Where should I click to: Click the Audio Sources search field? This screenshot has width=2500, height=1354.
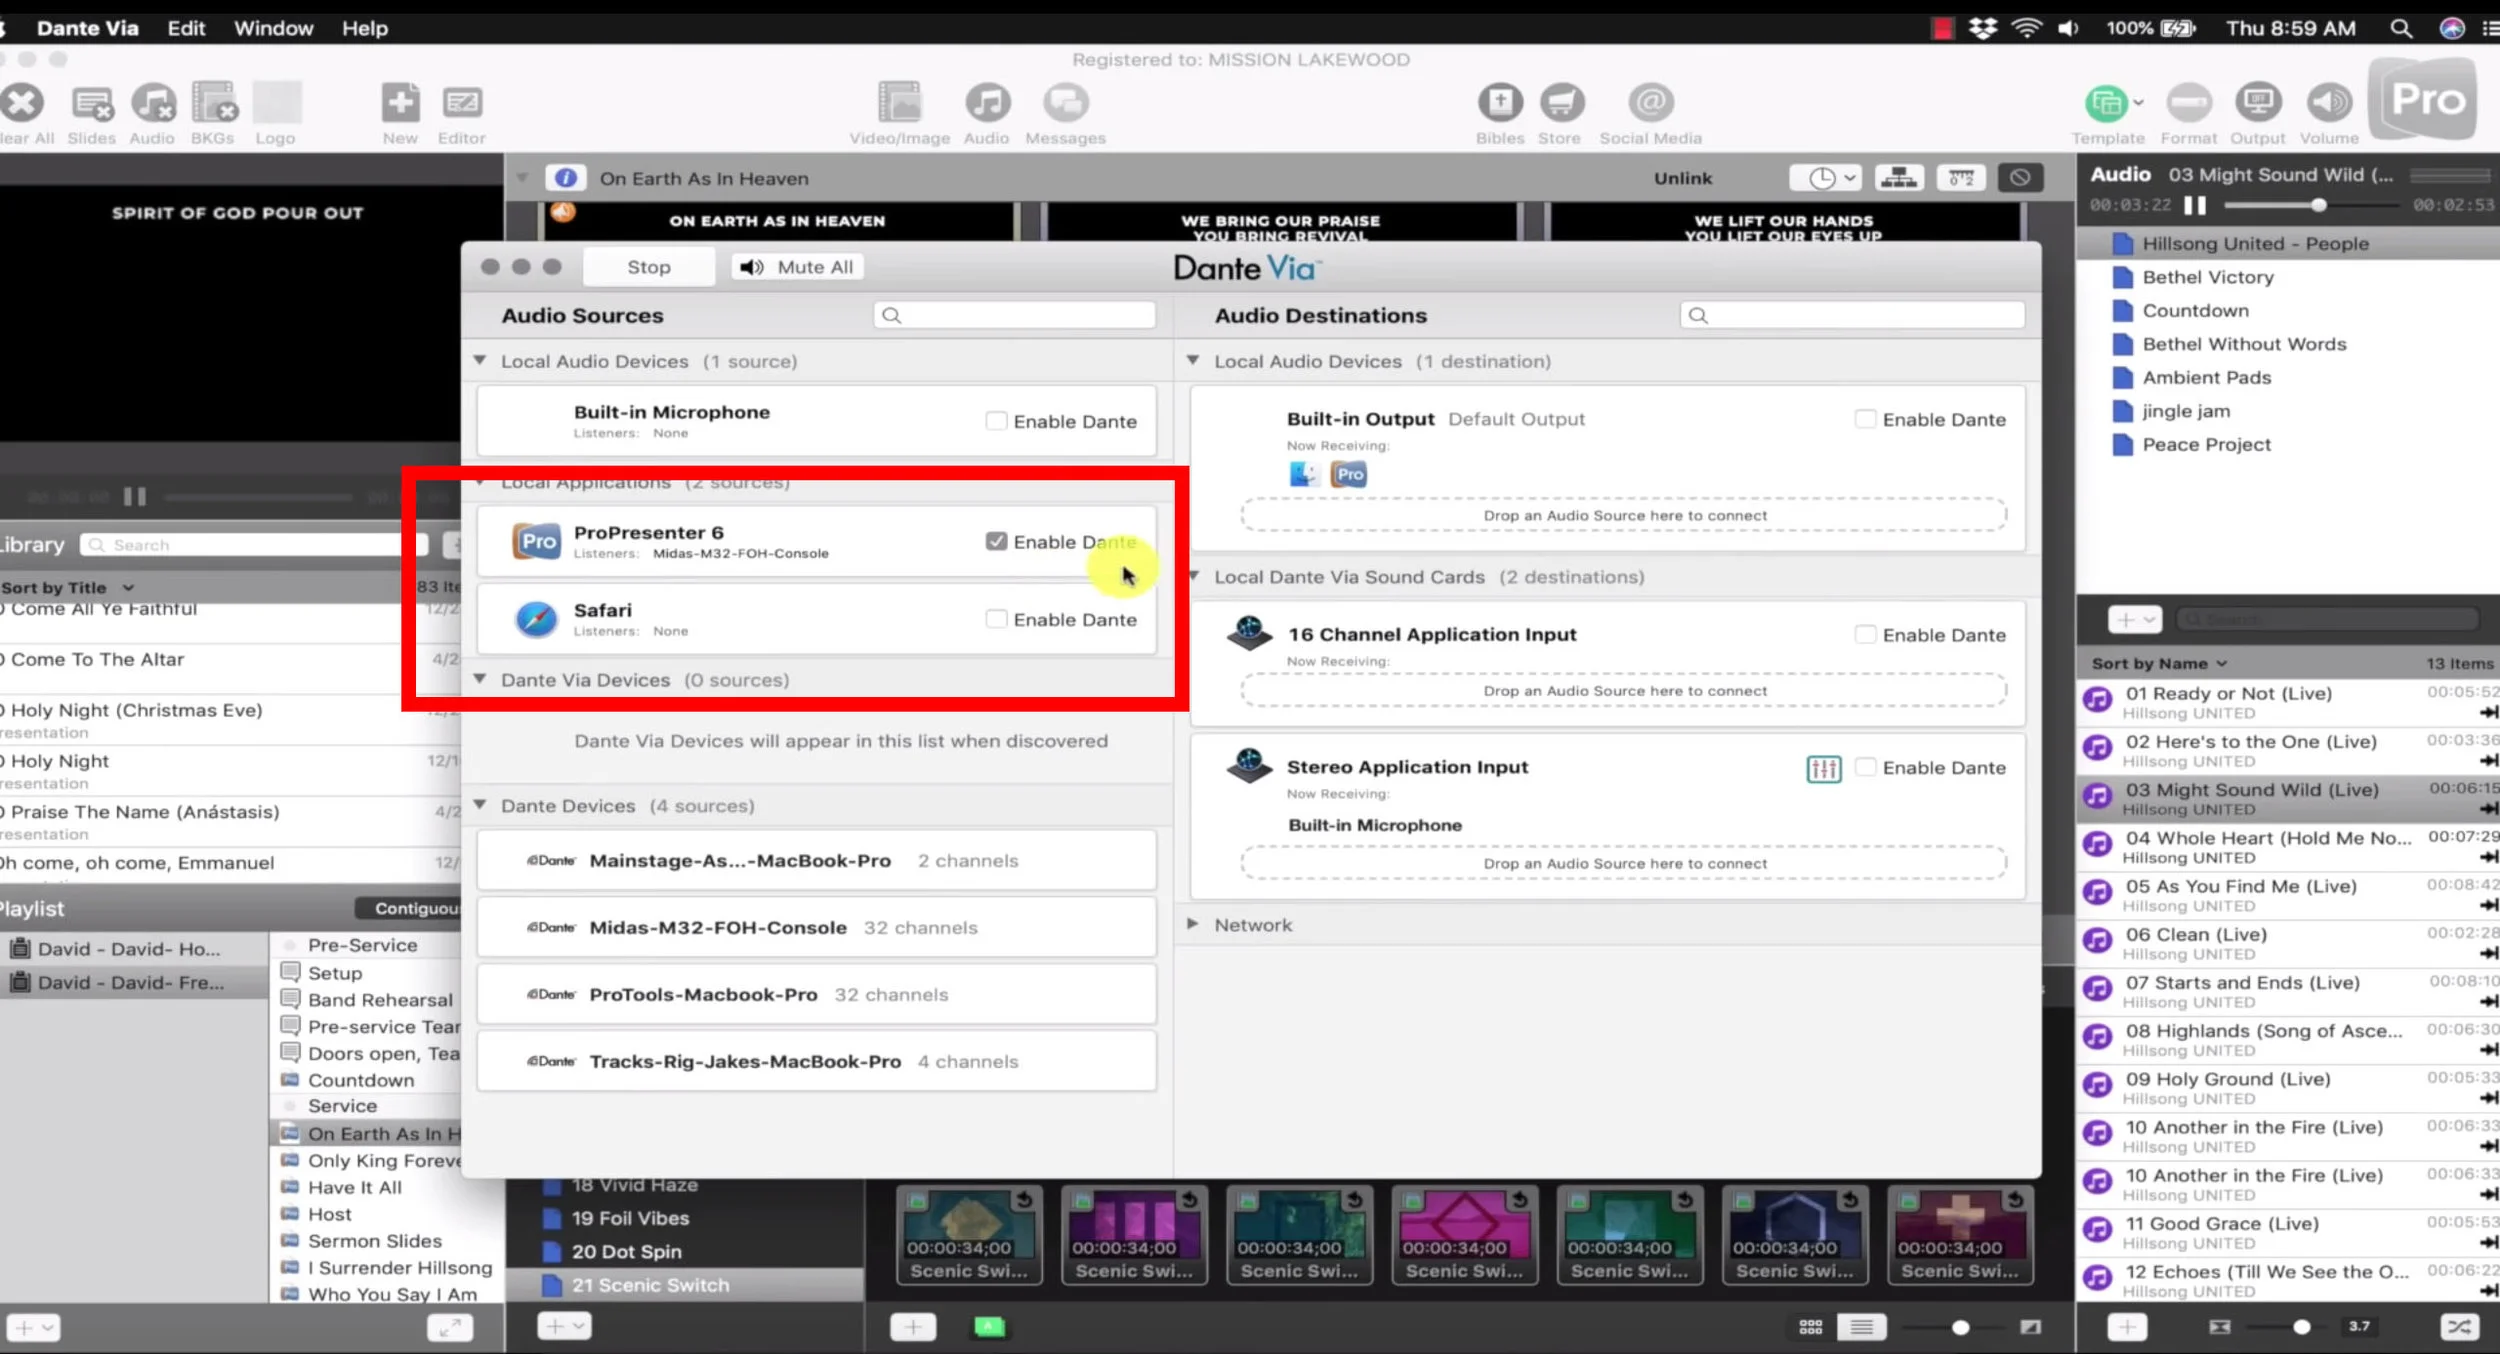click(1014, 315)
